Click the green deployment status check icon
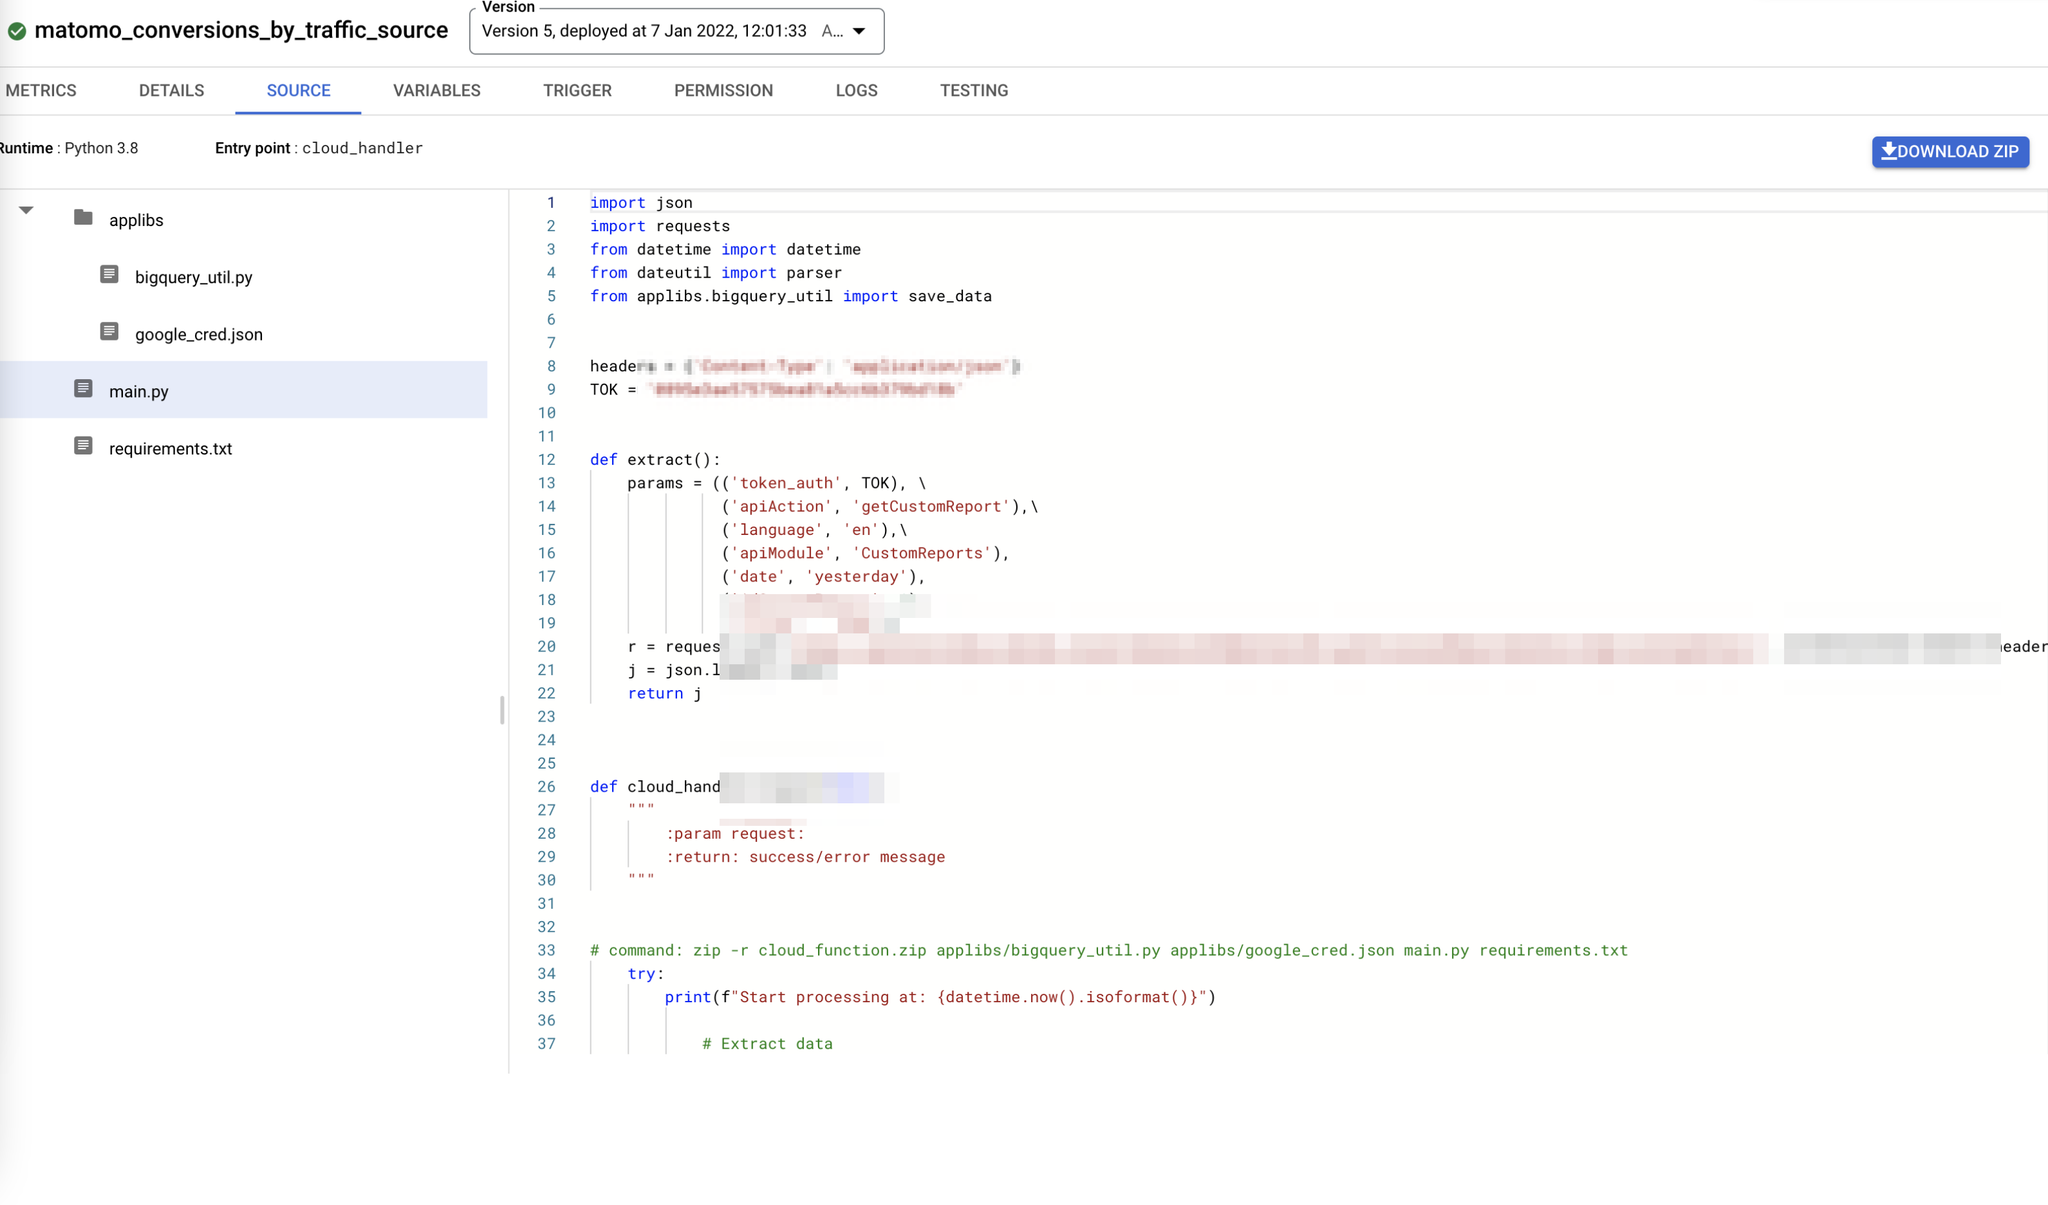This screenshot has height=1205, width=2048. coord(17,31)
